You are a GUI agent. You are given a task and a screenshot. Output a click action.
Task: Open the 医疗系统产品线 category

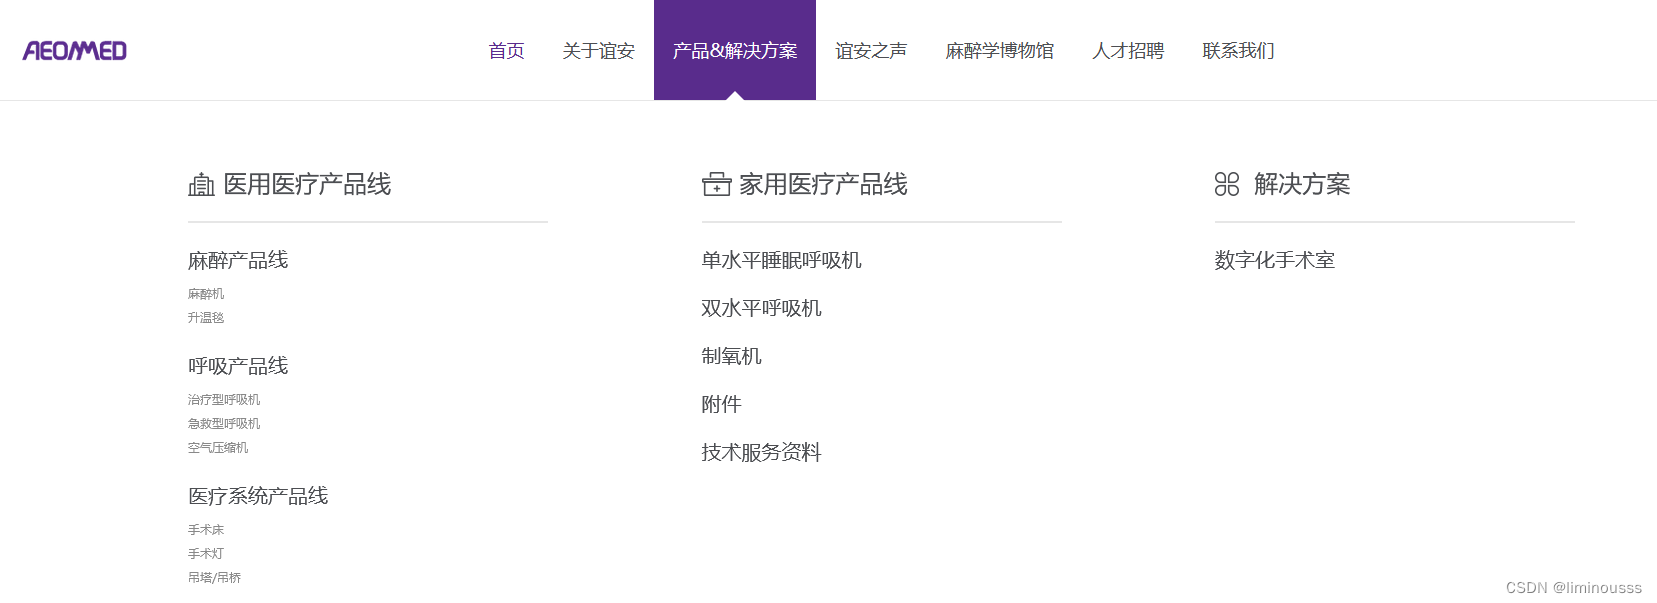258,496
